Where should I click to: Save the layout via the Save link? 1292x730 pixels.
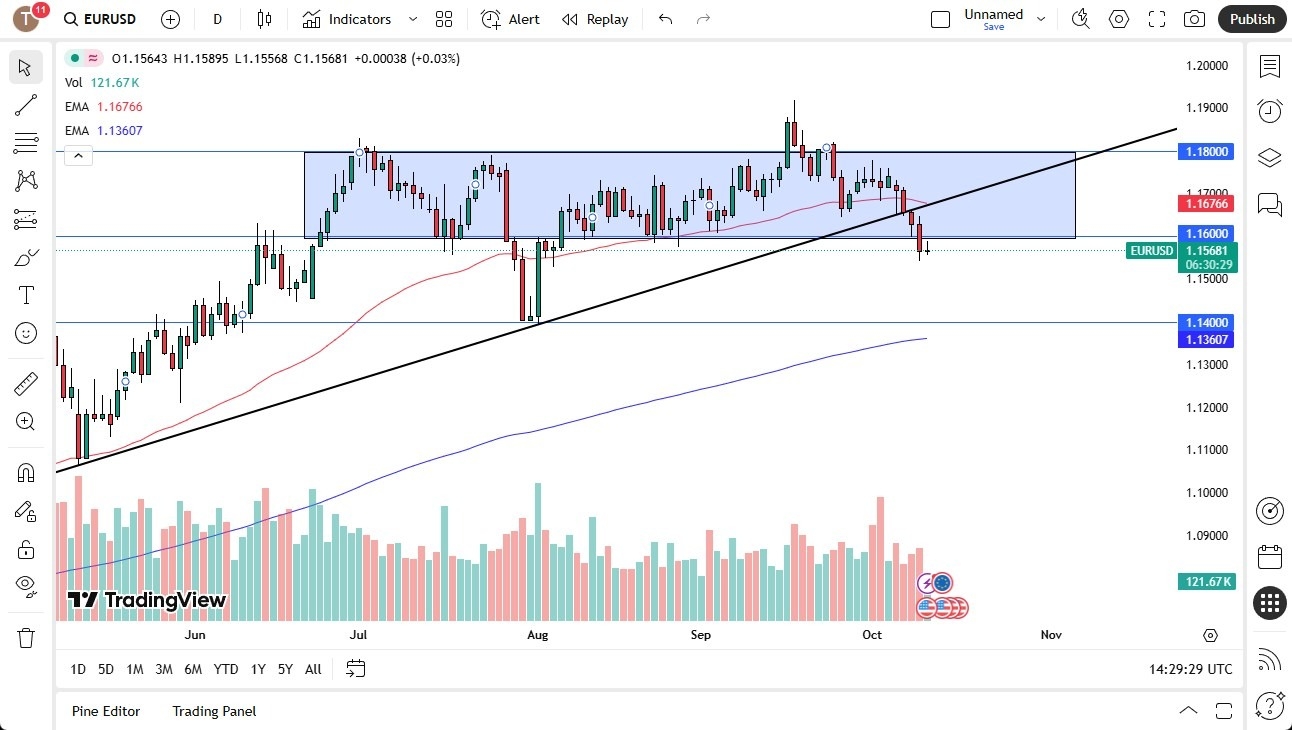click(994, 27)
